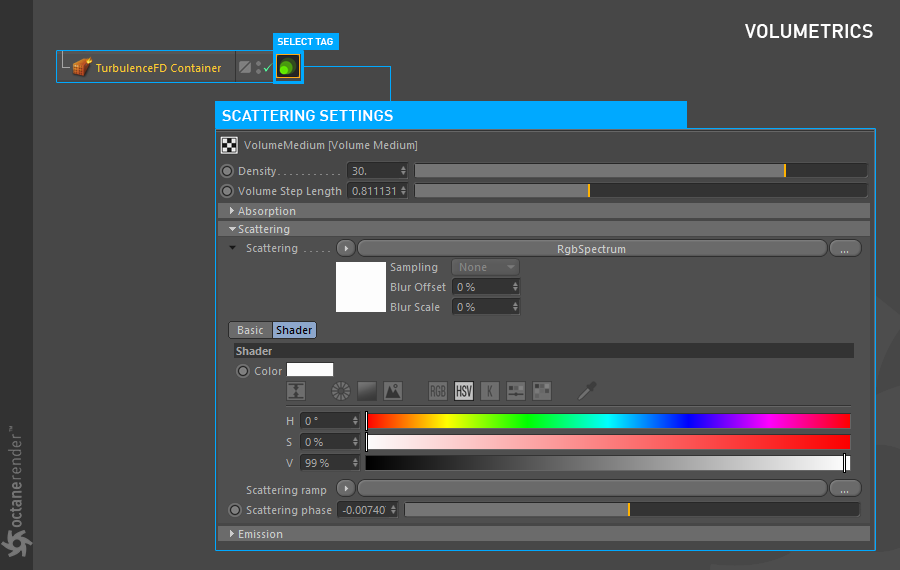Click the white RgbSpectrum preview thumbnail
This screenshot has width=900, height=570.
[x=360, y=287]
